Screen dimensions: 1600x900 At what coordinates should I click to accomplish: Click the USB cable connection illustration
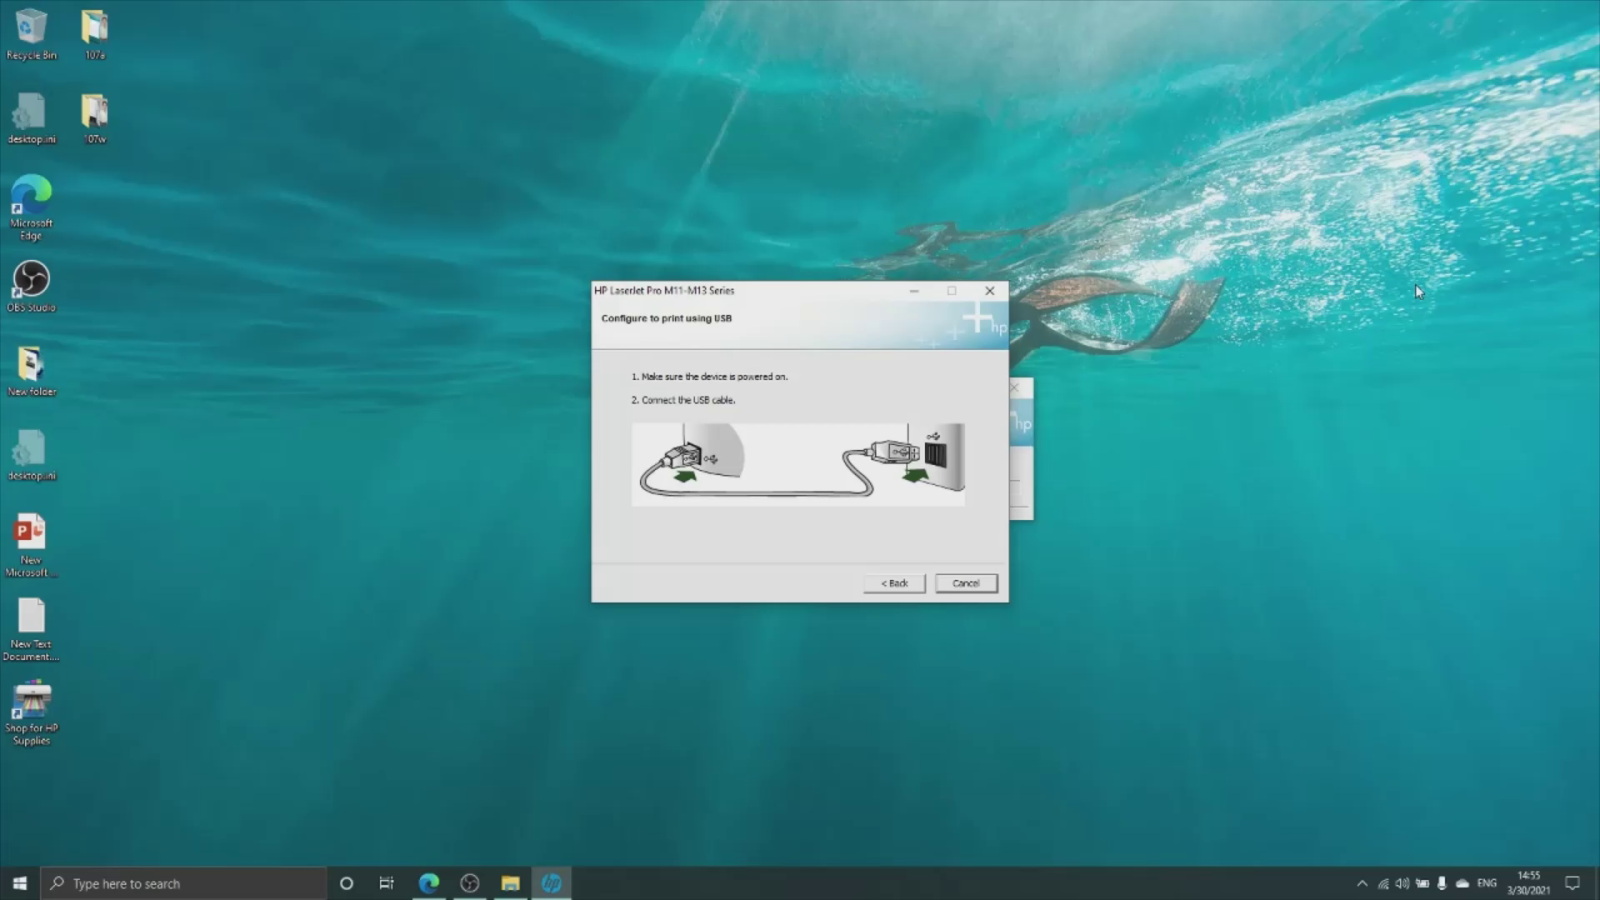pyautogui.click(x=798, y=464)
